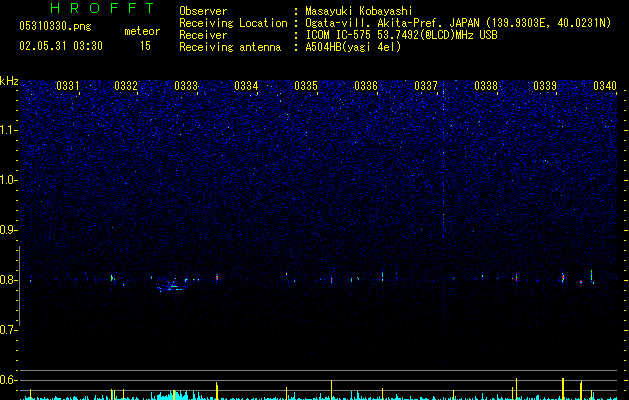Select the Ogata-vill. Akita-Pref. JAPAN location text
Viewport: 629px width, 400px height.
[x=458, y=23]
